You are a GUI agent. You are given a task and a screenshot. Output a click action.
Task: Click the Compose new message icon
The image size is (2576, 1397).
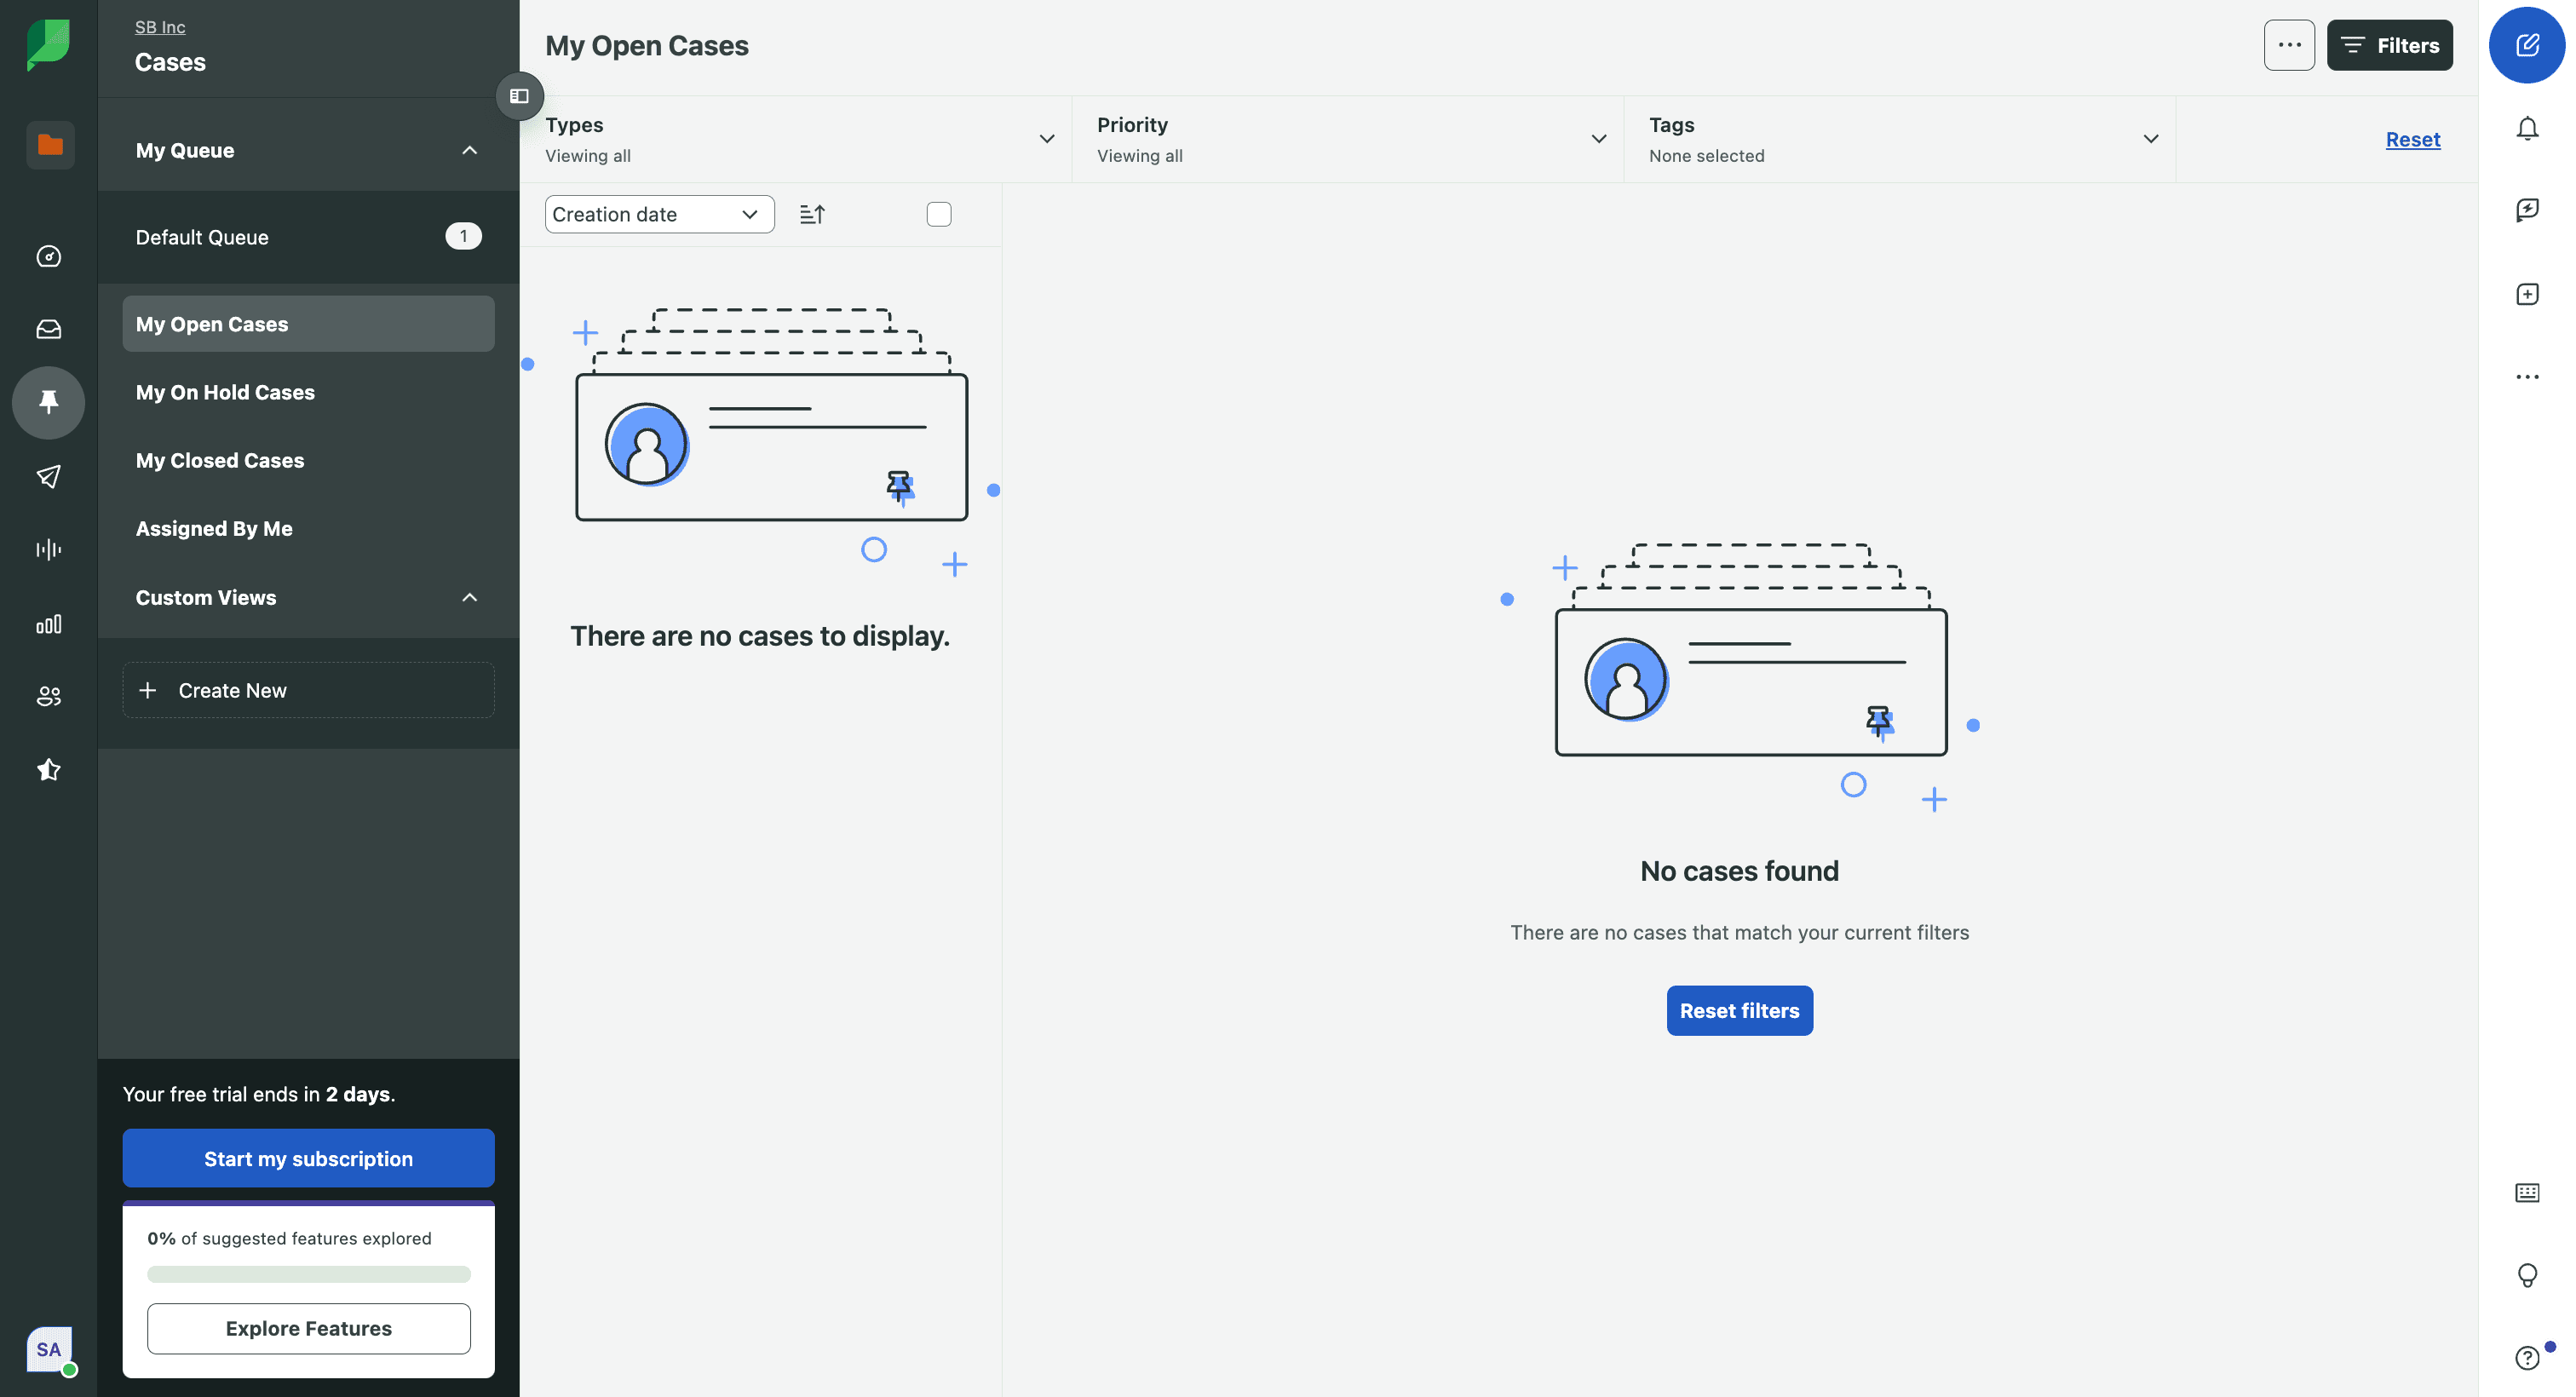click(x=2526, y=45)
